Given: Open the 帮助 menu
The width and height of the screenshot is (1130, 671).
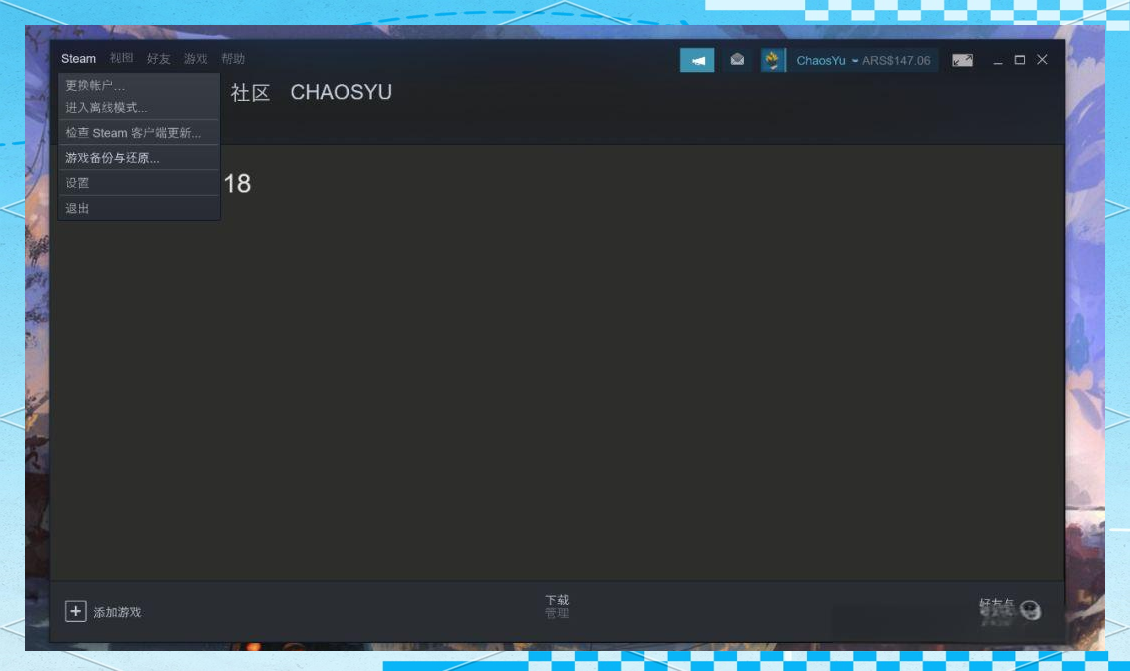Looking at the screenshot, I should pos(233,59).
